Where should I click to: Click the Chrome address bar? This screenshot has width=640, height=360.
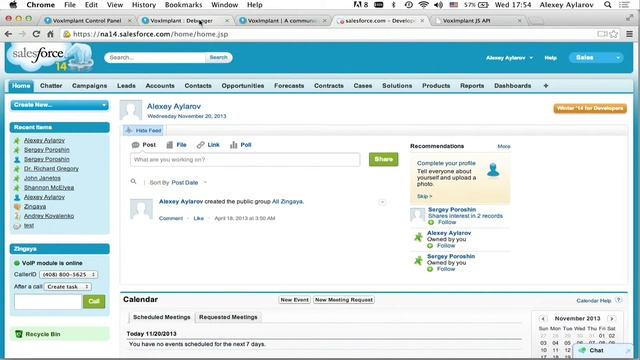[327, 34]
